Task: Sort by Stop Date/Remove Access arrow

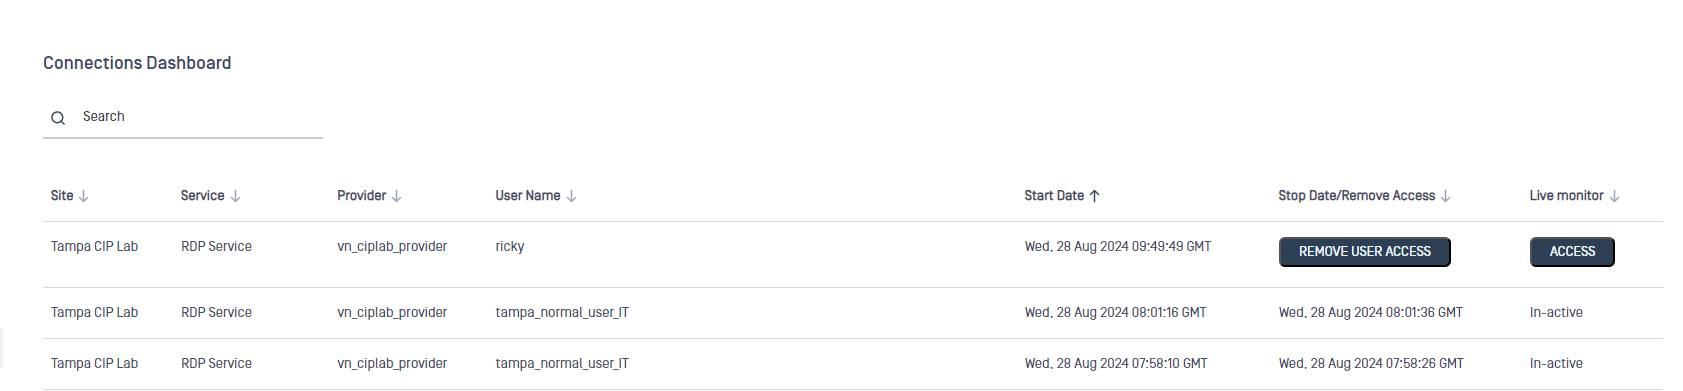Action: pos(1446,196)
